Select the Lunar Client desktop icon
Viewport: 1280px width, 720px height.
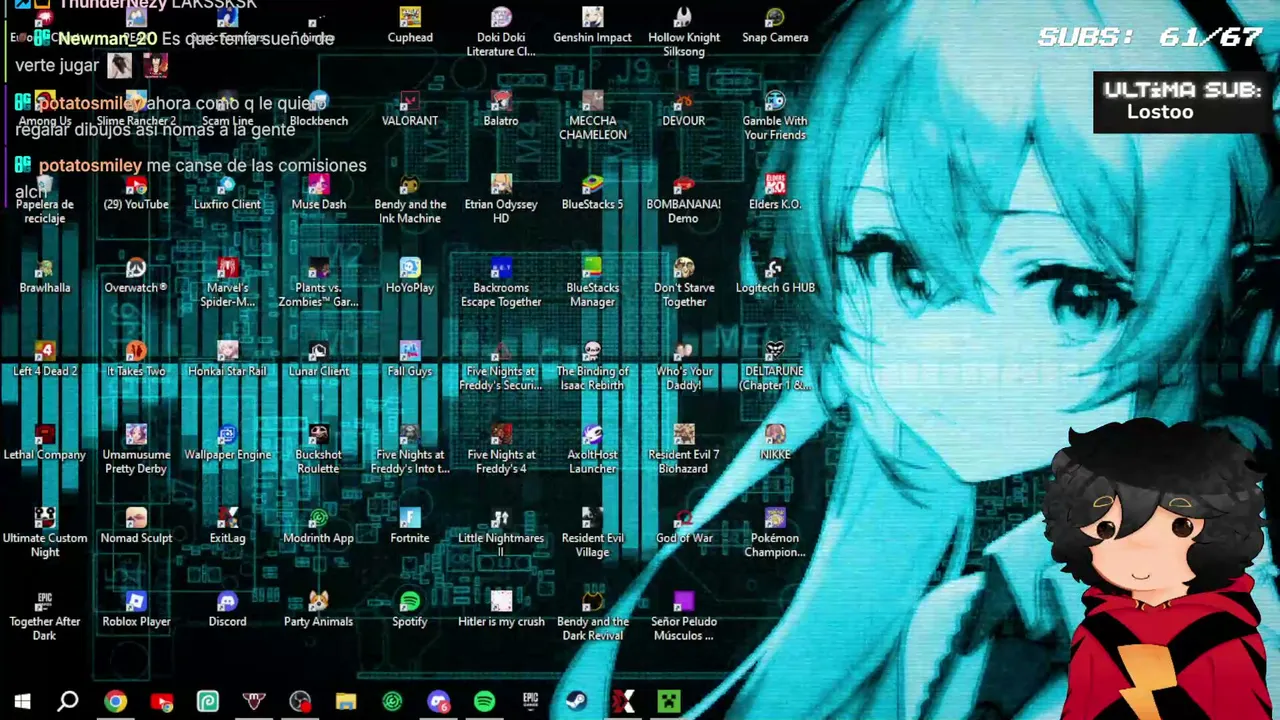click(319, 360)
